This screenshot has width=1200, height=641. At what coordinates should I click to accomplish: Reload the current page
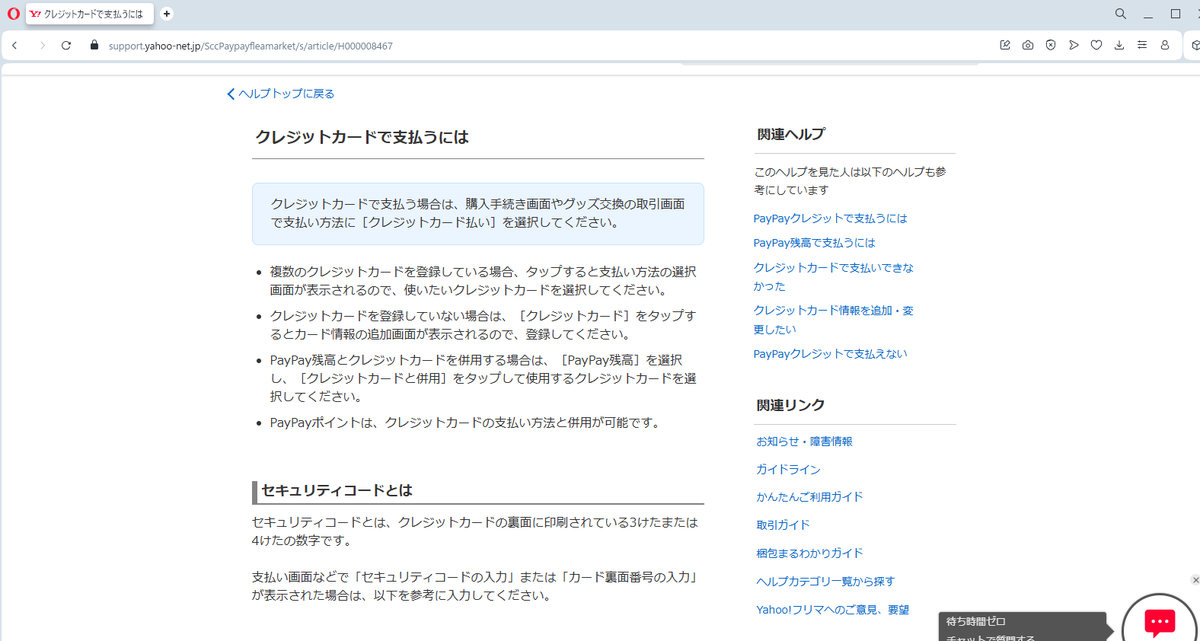(x=66, y=45)
